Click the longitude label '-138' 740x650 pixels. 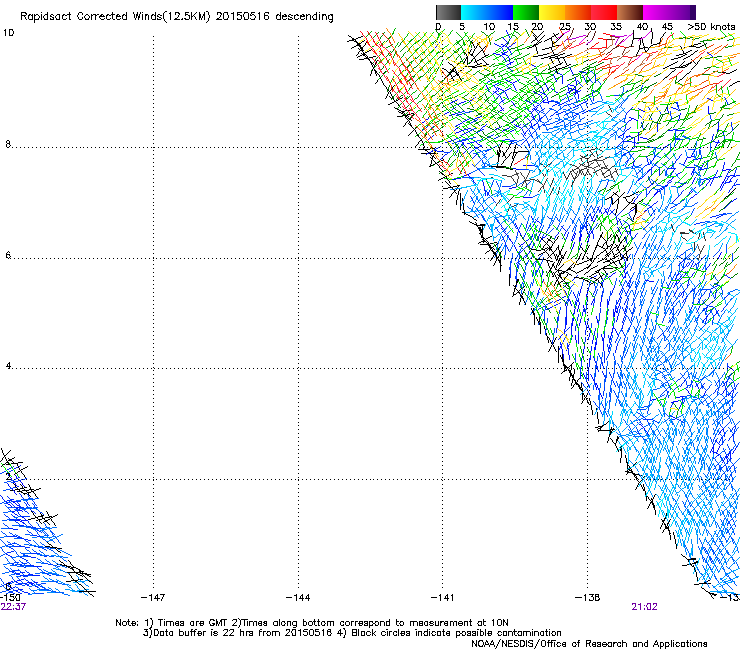588,598
